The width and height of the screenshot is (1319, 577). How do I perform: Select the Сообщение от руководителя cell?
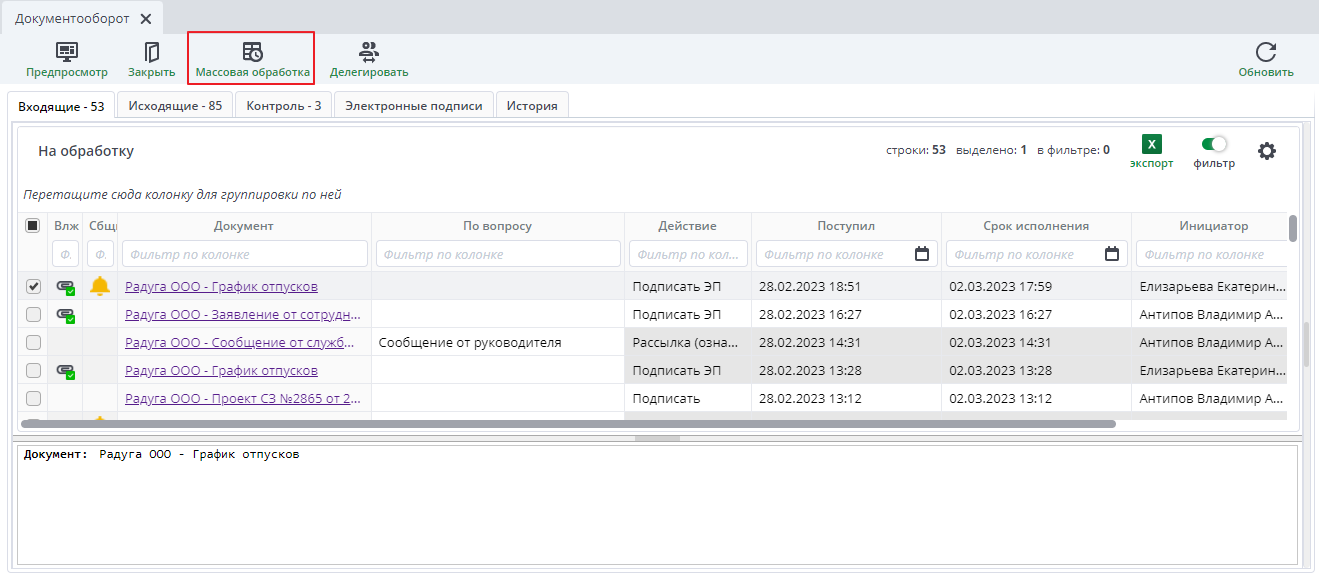498,343
